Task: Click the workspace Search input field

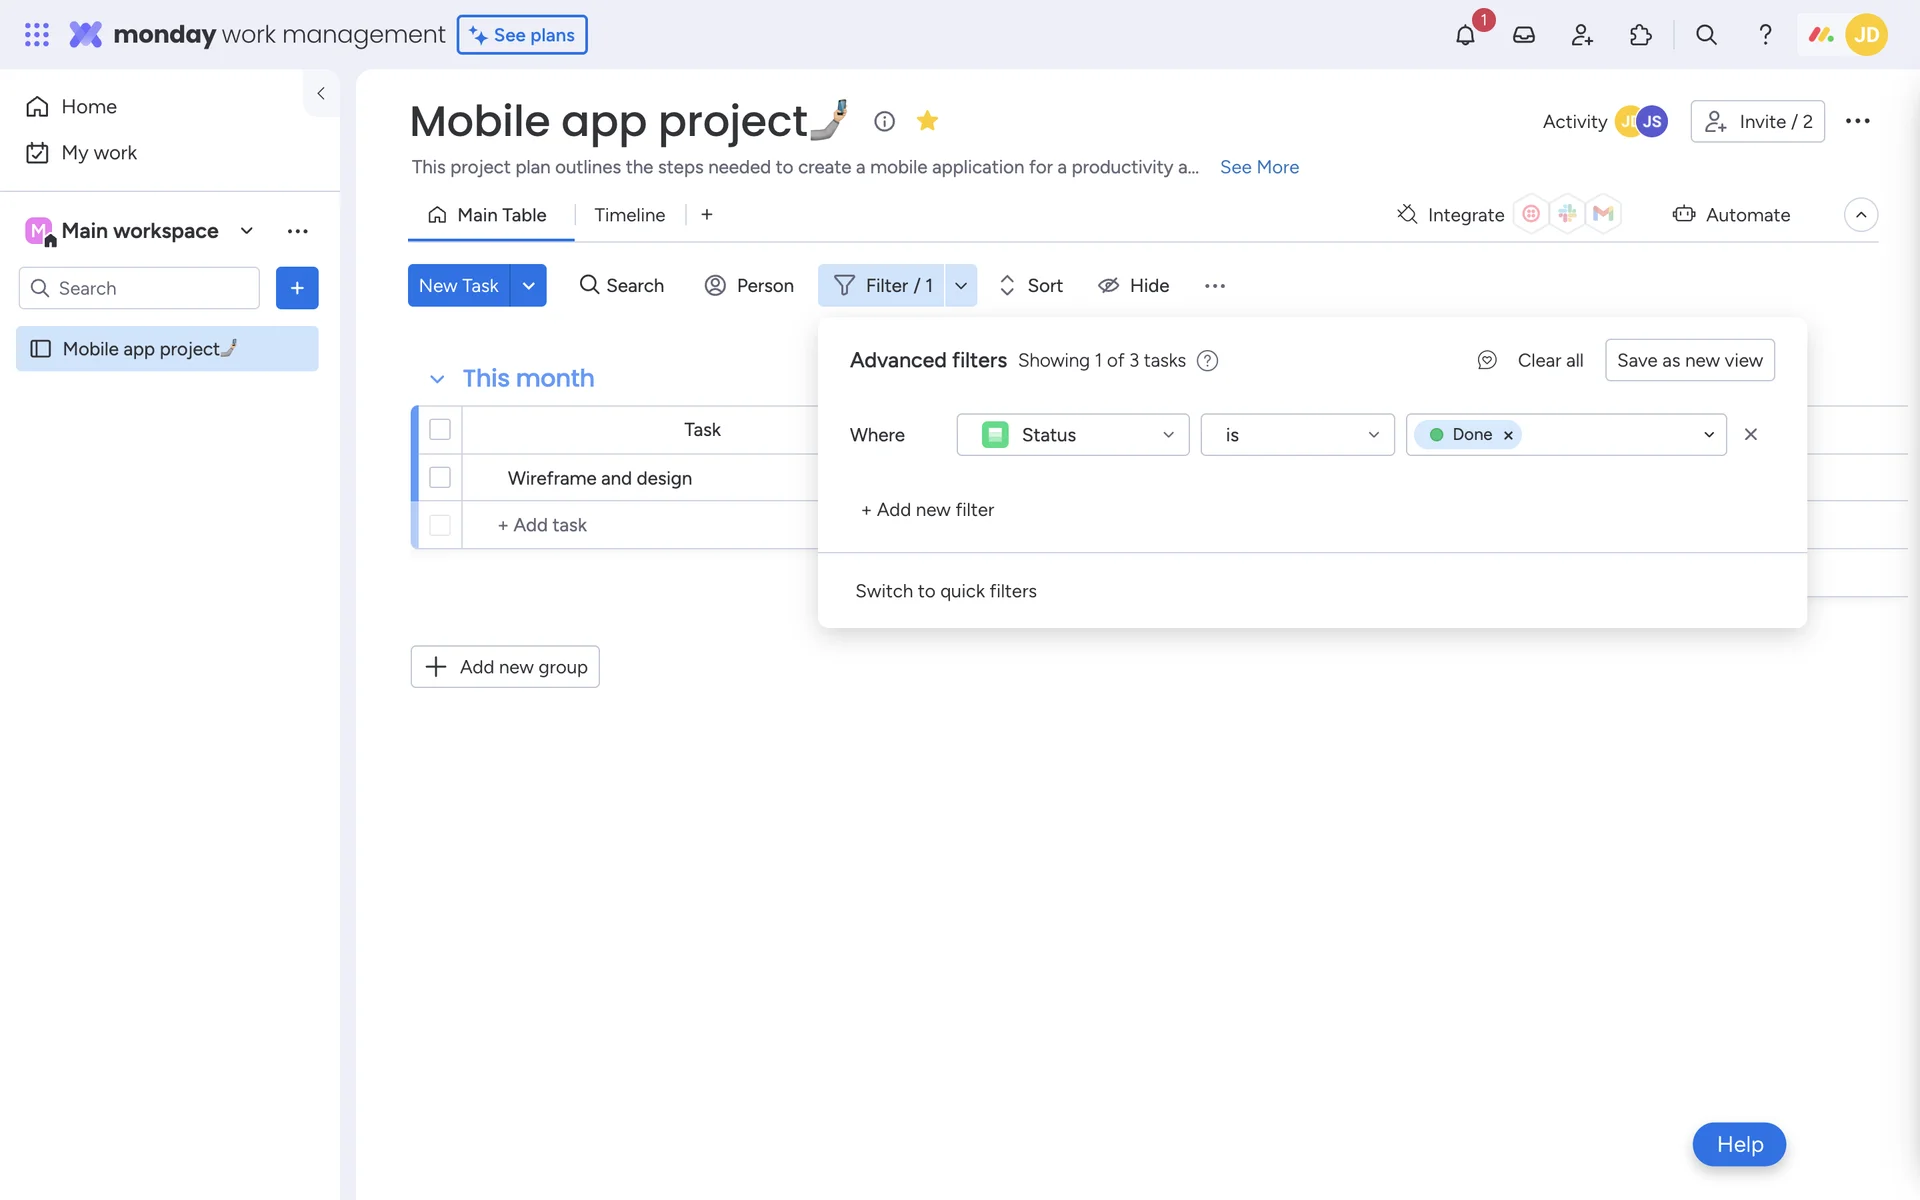Action: tap(140, 288)
